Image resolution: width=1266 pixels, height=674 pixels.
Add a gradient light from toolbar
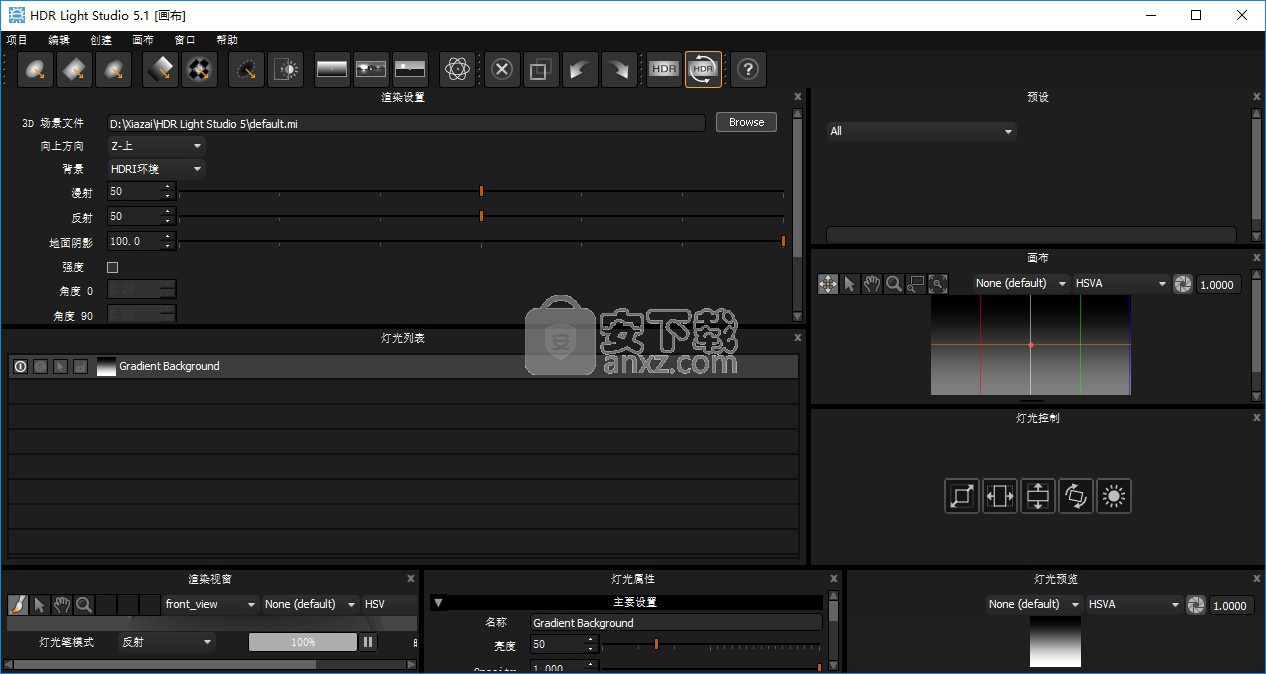click(x=161, y=69)
